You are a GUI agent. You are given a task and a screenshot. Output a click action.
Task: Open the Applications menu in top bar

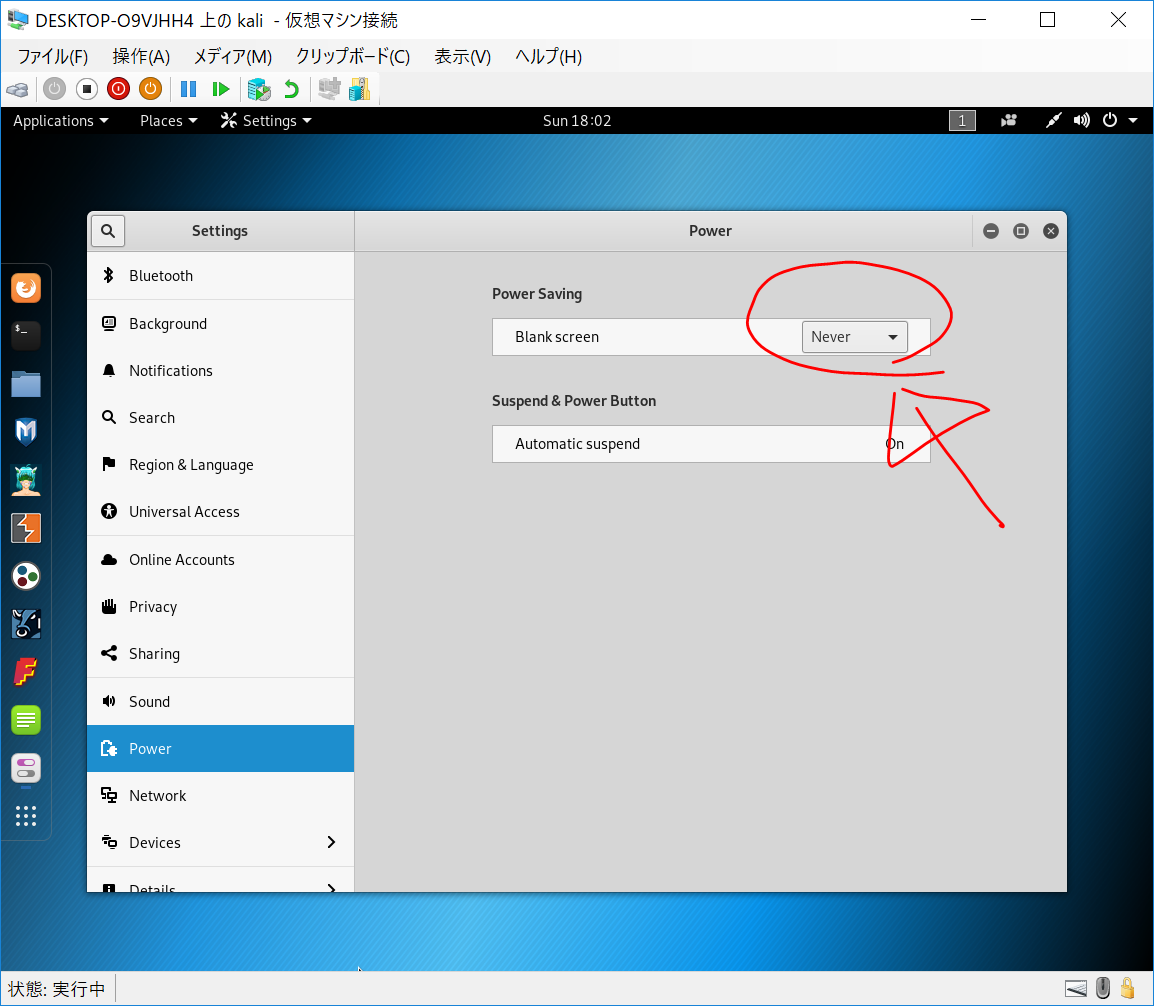point(61,121)
